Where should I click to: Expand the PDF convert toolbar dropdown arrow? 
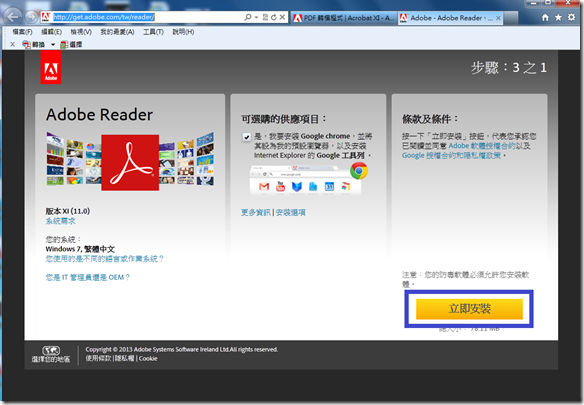point(53,45)
